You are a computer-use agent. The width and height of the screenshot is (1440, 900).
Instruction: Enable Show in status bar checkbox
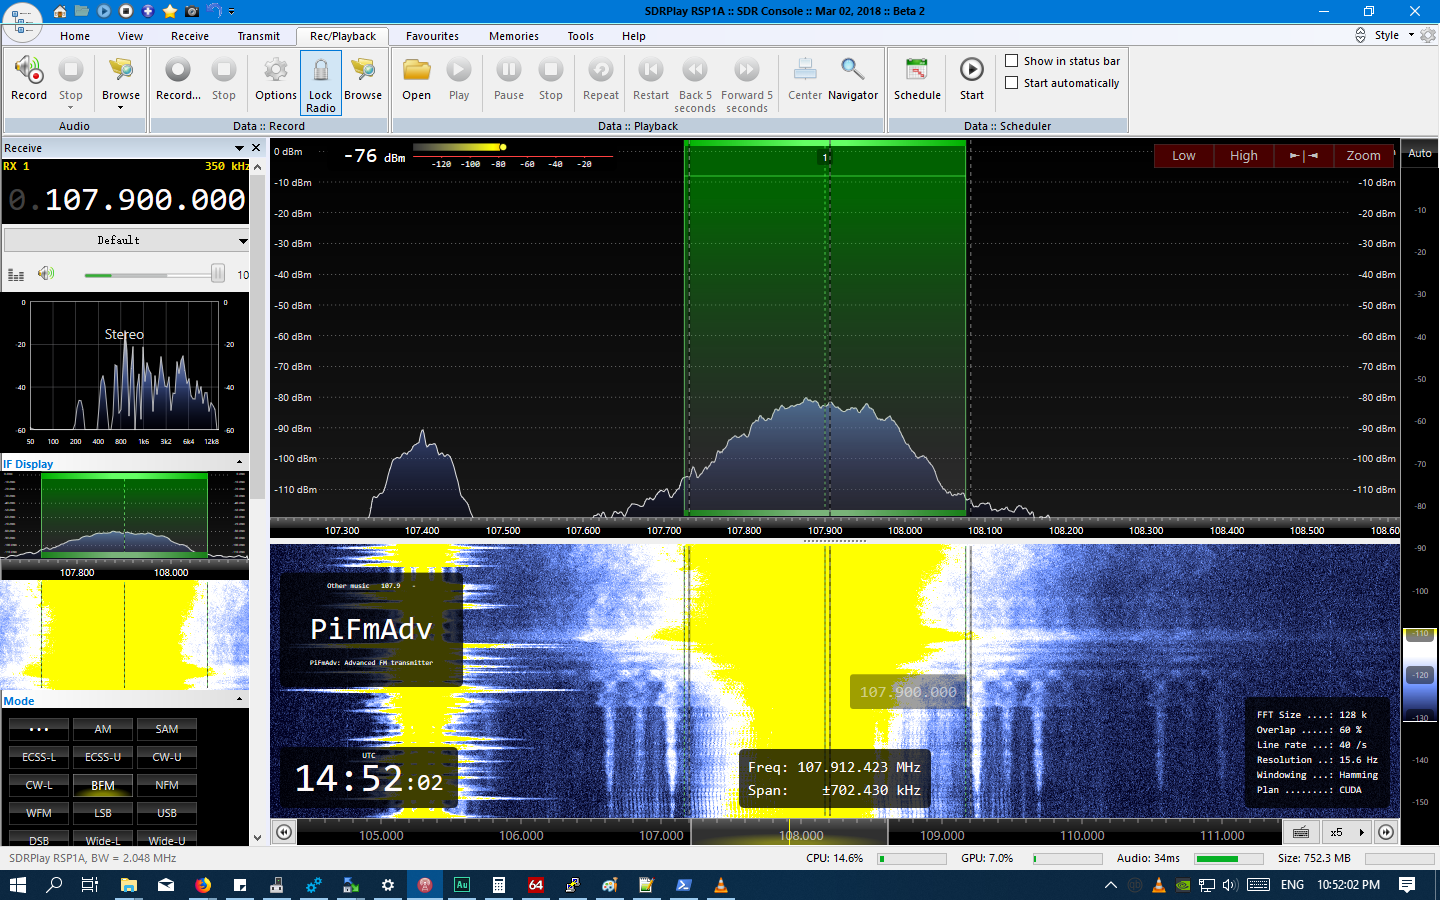tap(1012, 61)
